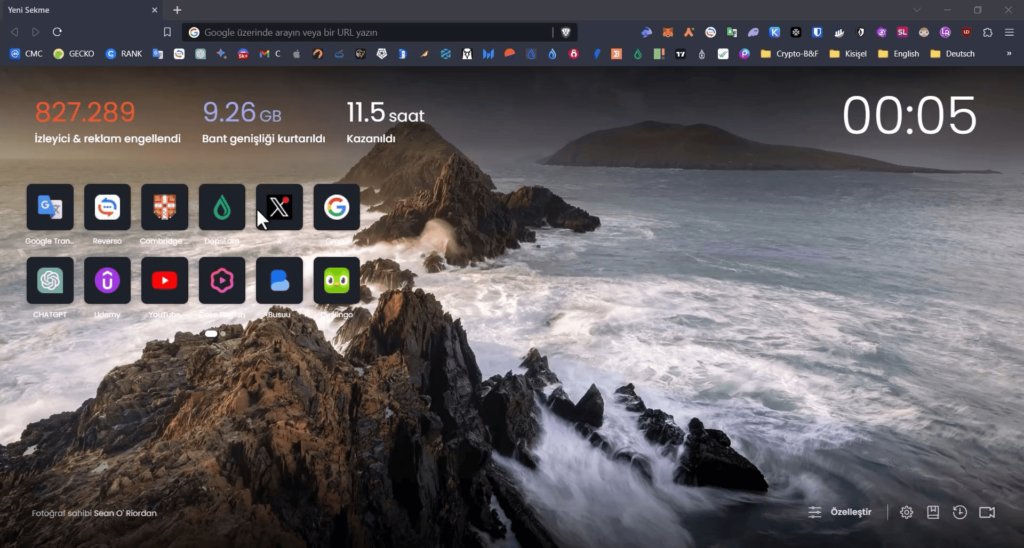Open the X shortcut tile
The height and width of the screenshot is (548, 1024).
click(280, 207)
